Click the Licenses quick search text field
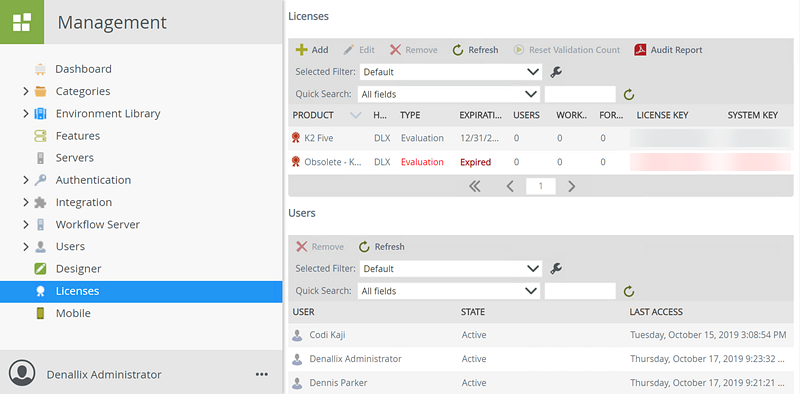This screenshot has width=800, height=394. 580,94
